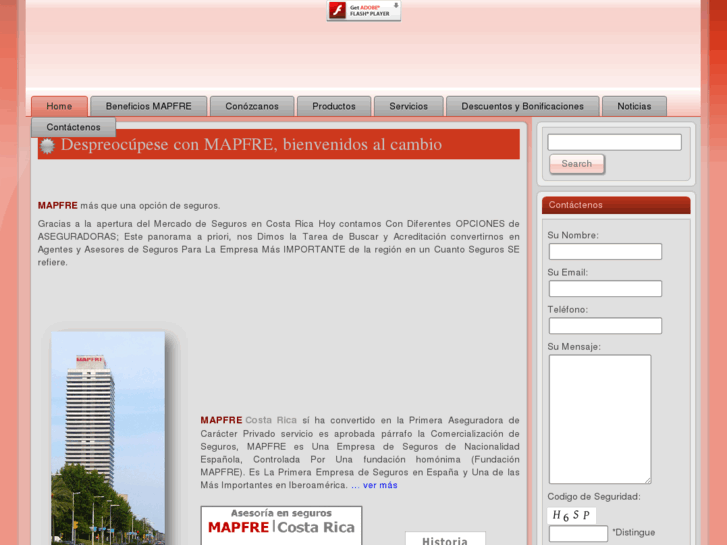Select the Productos menu tab
This screenshot has height=545, width=727.
point(334,106)
